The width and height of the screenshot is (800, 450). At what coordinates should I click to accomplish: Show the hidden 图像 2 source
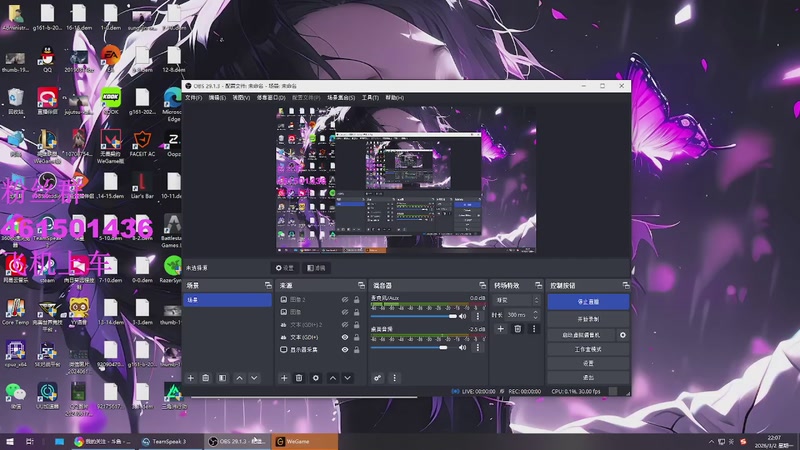pyautogui.click(x=345, y=299)
